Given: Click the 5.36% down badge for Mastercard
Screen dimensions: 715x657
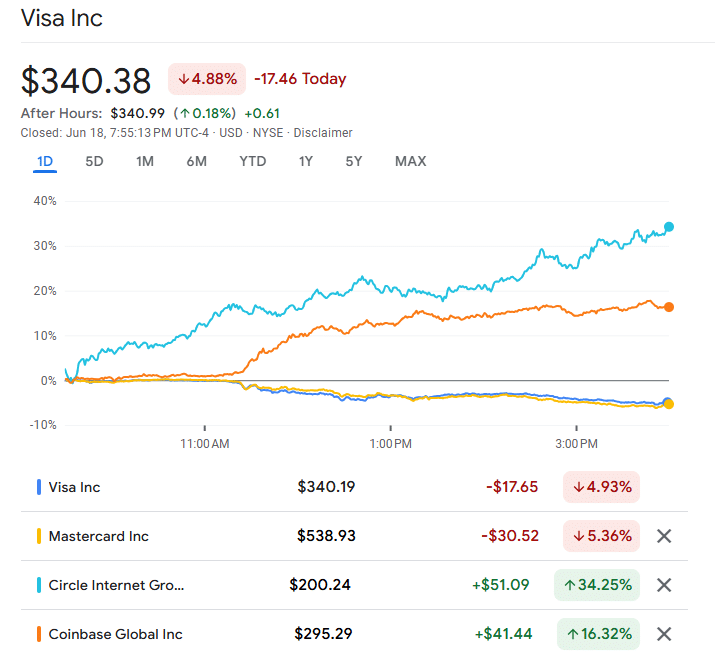Looking at the screenshot, I should (x=601, y=536).
